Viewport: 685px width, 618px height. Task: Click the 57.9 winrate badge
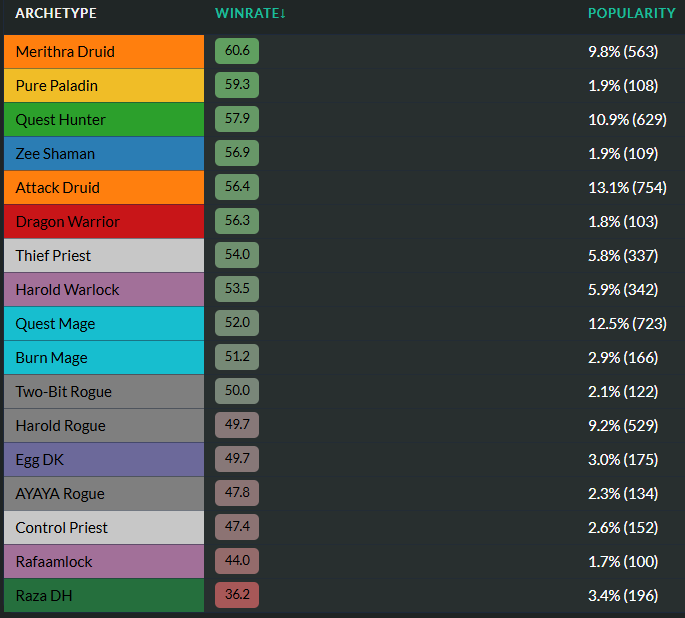pos(237,119)
